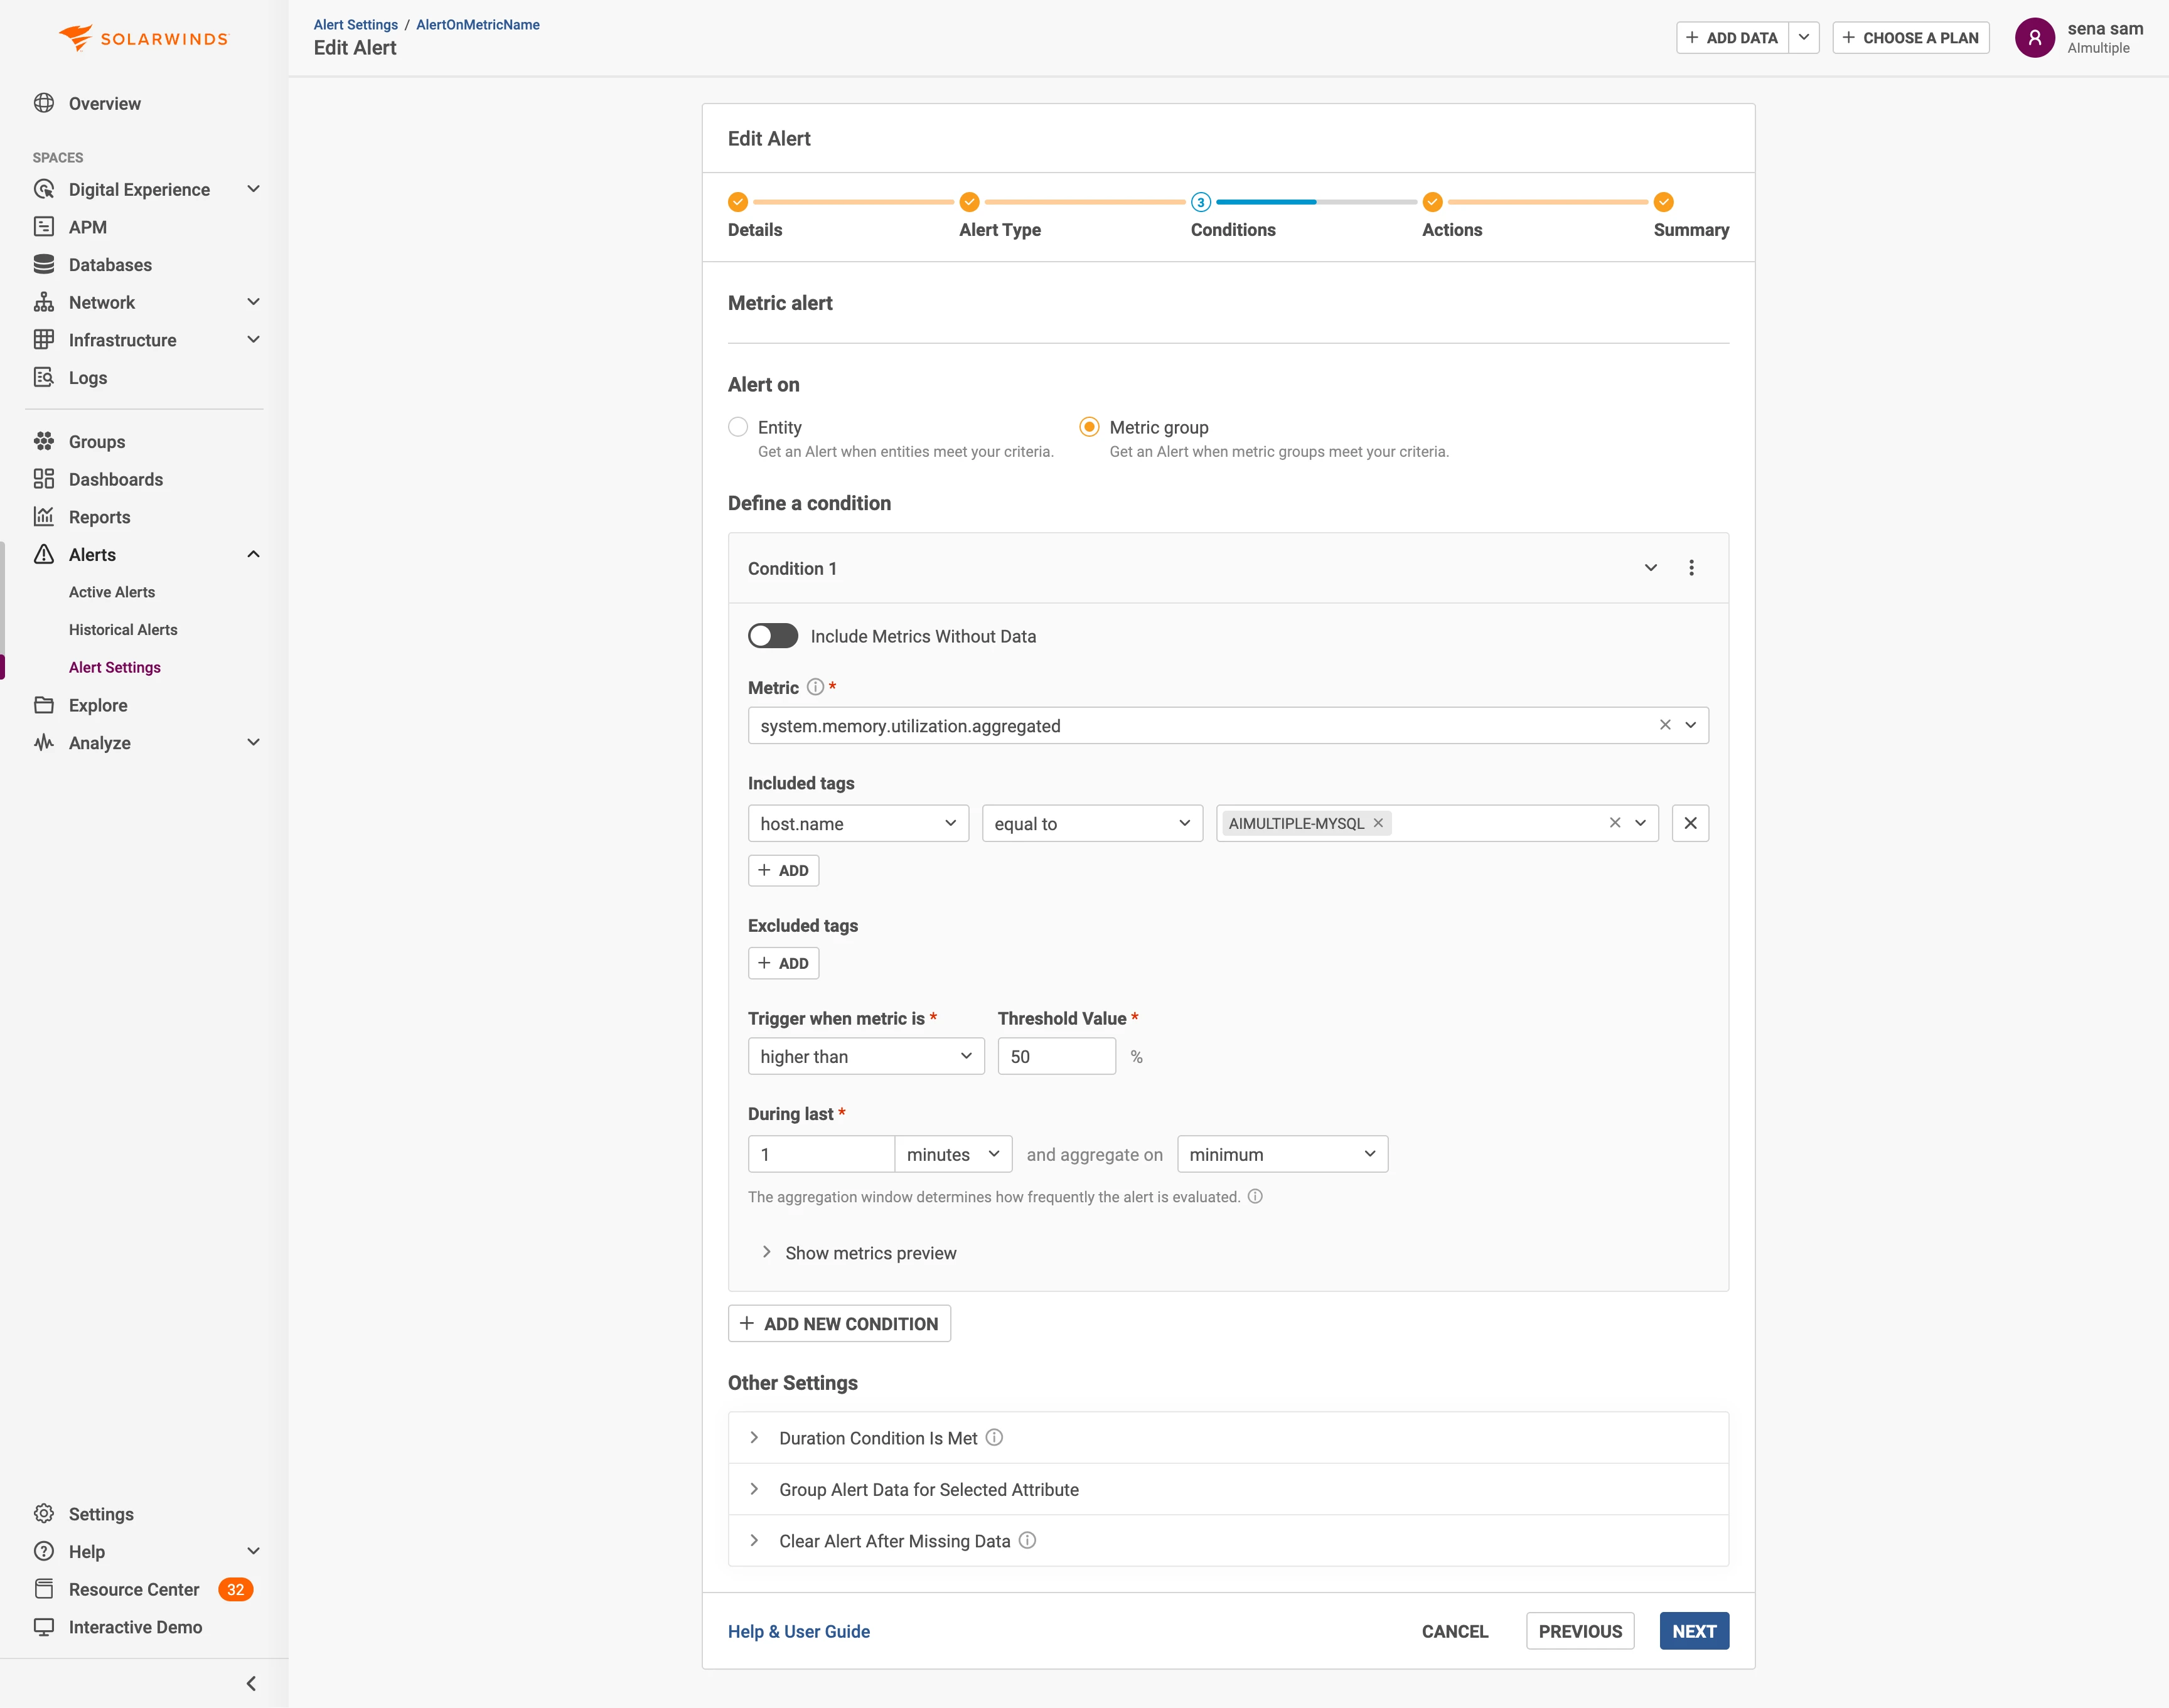Click the Settings gear icon

pyautogui.click(x=44, y=1513)
